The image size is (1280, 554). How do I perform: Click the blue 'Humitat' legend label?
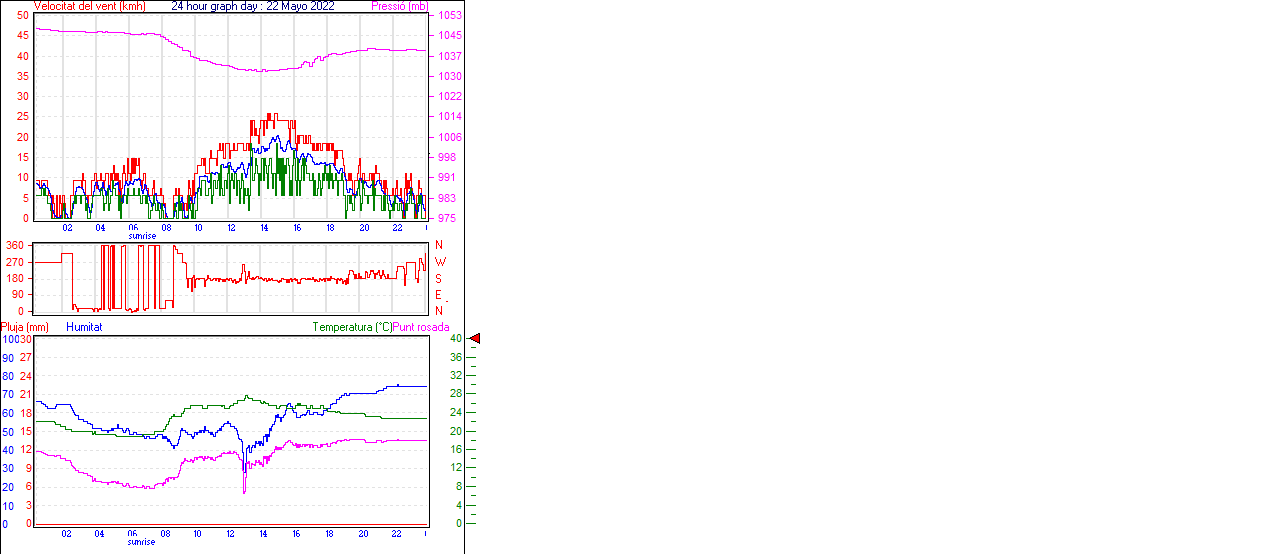tap(84, 327)
